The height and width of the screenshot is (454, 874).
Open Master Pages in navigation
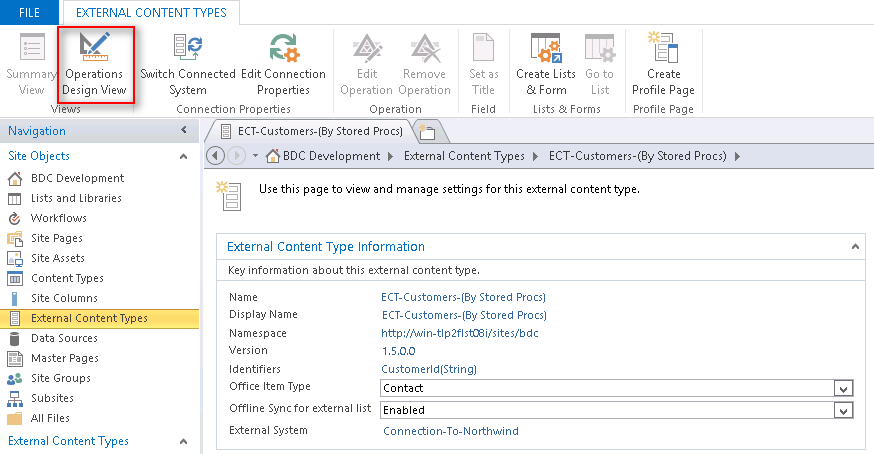tap(64, 358)
